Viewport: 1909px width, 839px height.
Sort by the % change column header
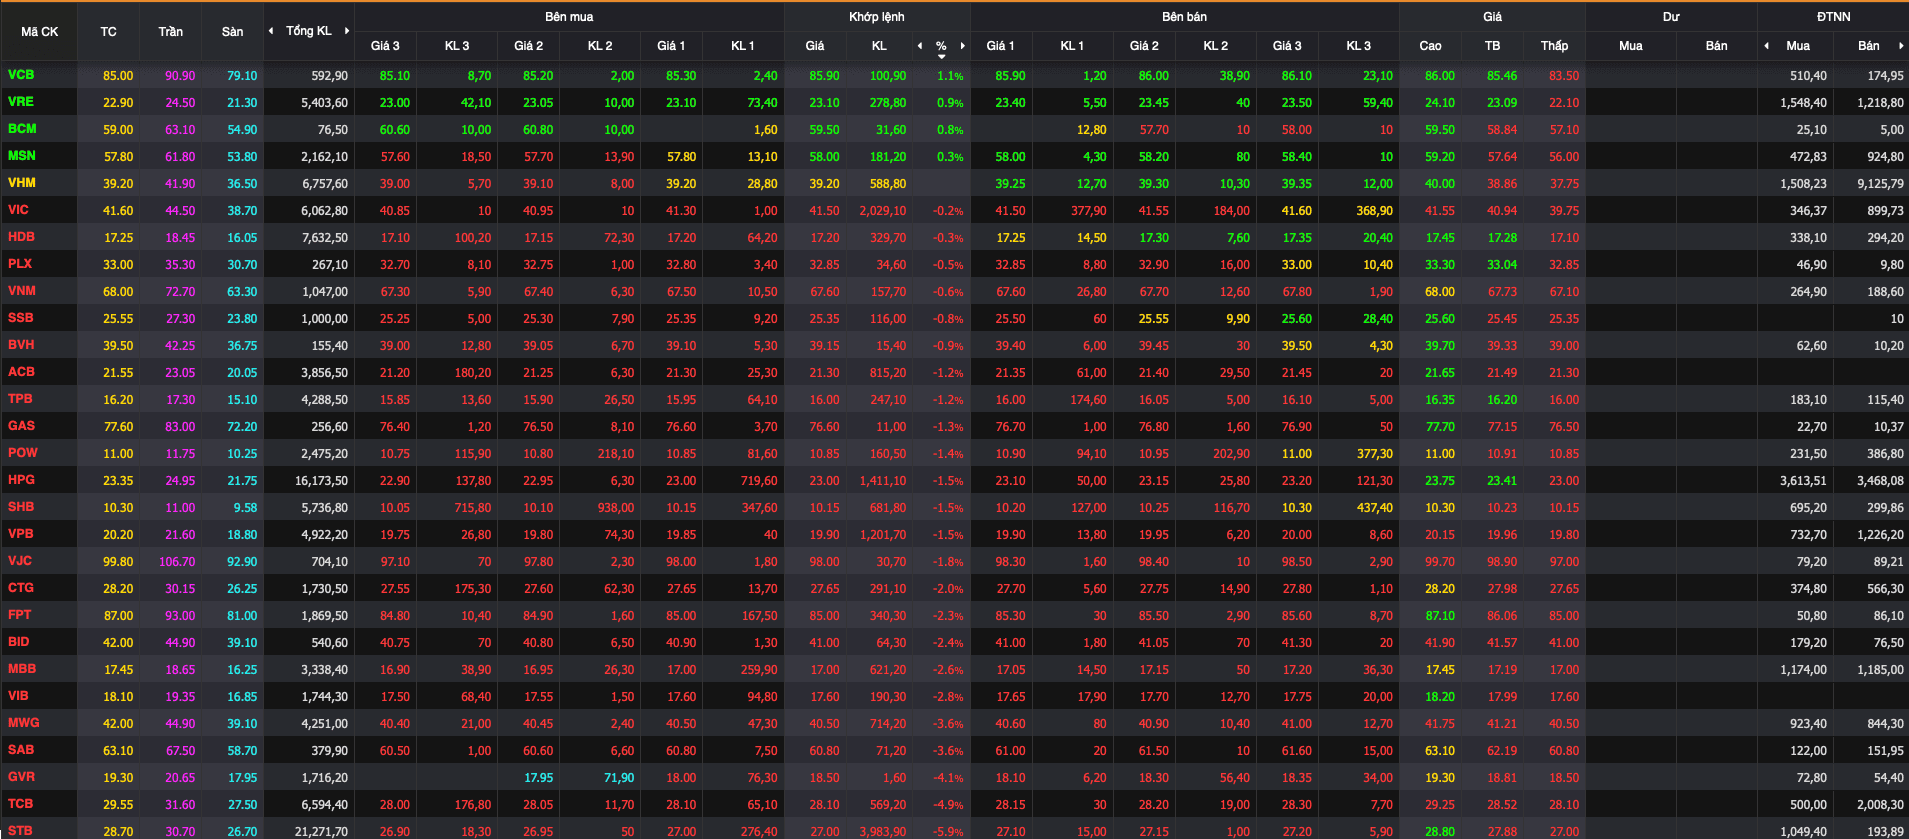tap(941, 46)
